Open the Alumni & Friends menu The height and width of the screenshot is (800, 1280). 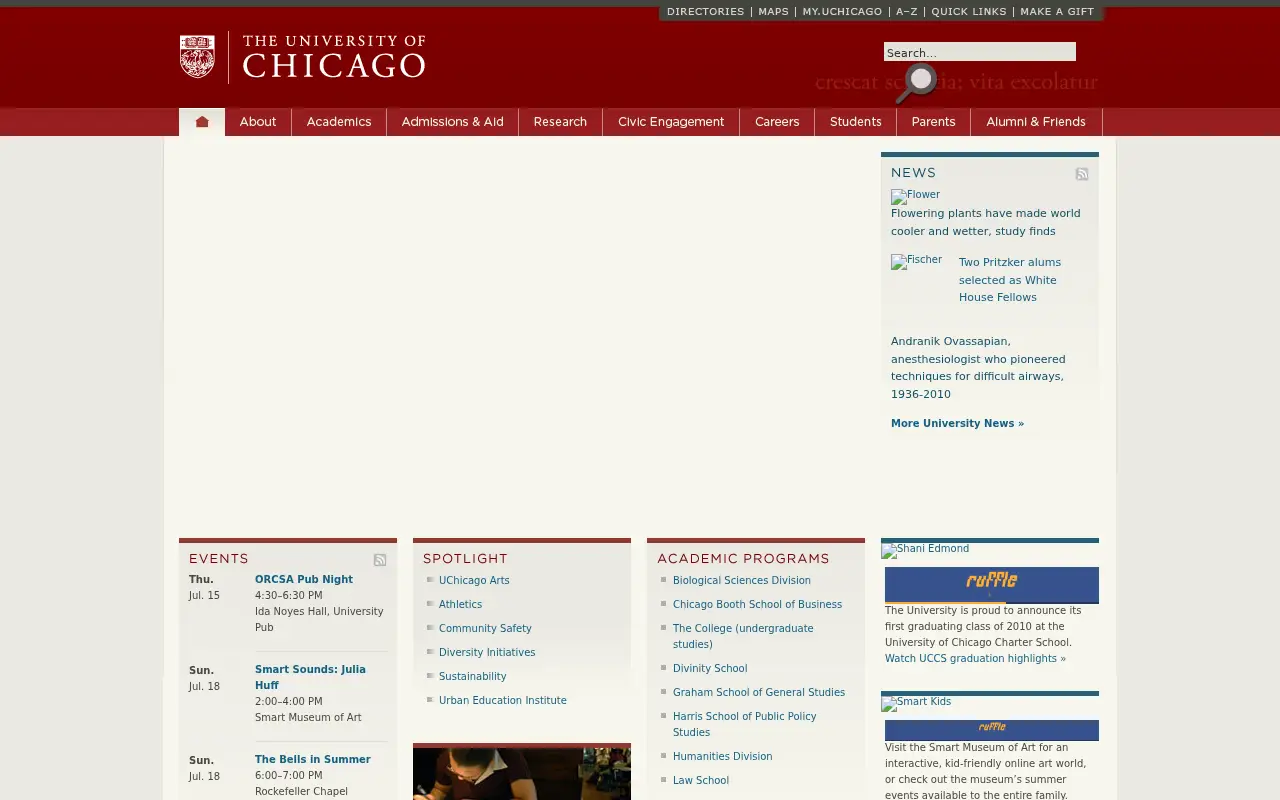click(x=1036, y=122)
